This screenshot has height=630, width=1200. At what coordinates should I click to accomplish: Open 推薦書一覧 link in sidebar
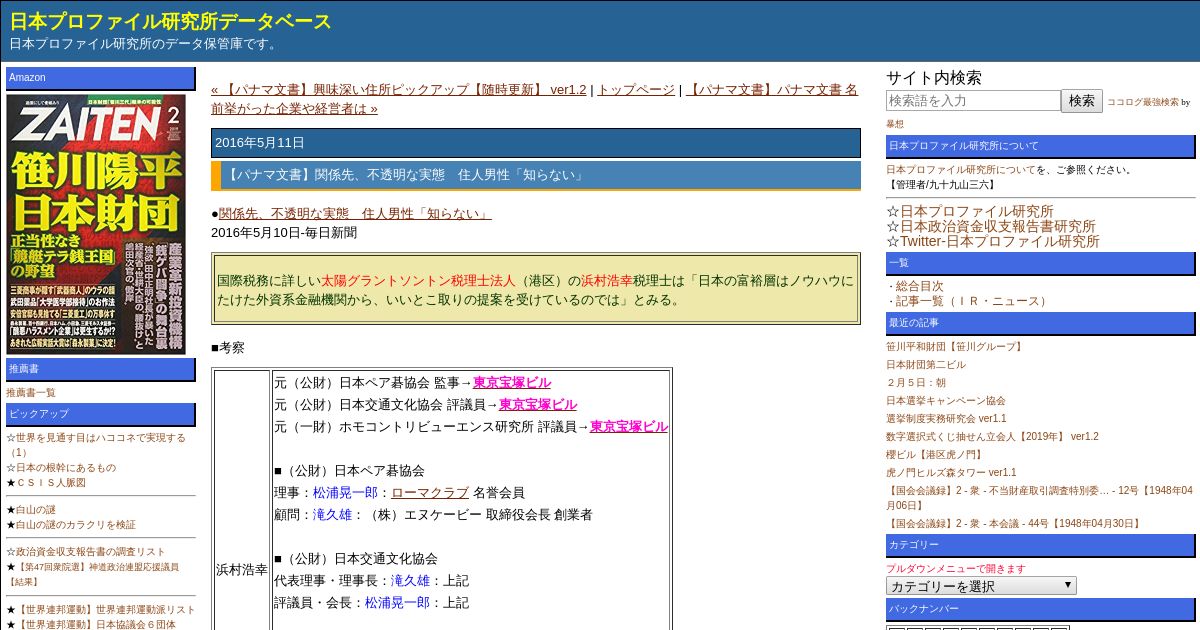(31, 392)
